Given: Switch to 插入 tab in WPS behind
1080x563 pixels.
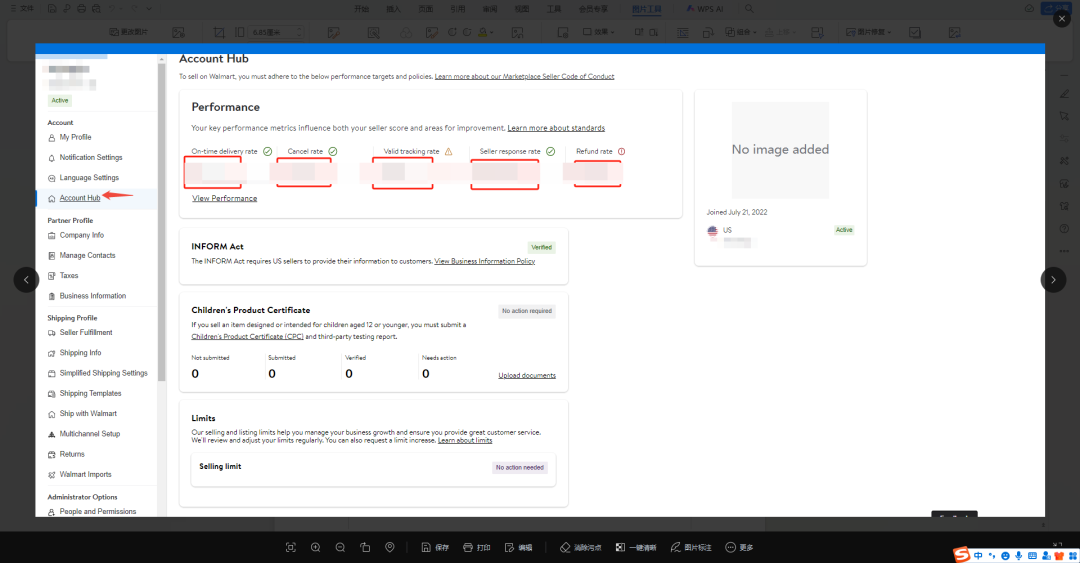Looking at the screenshot, I should coord(393,9).
